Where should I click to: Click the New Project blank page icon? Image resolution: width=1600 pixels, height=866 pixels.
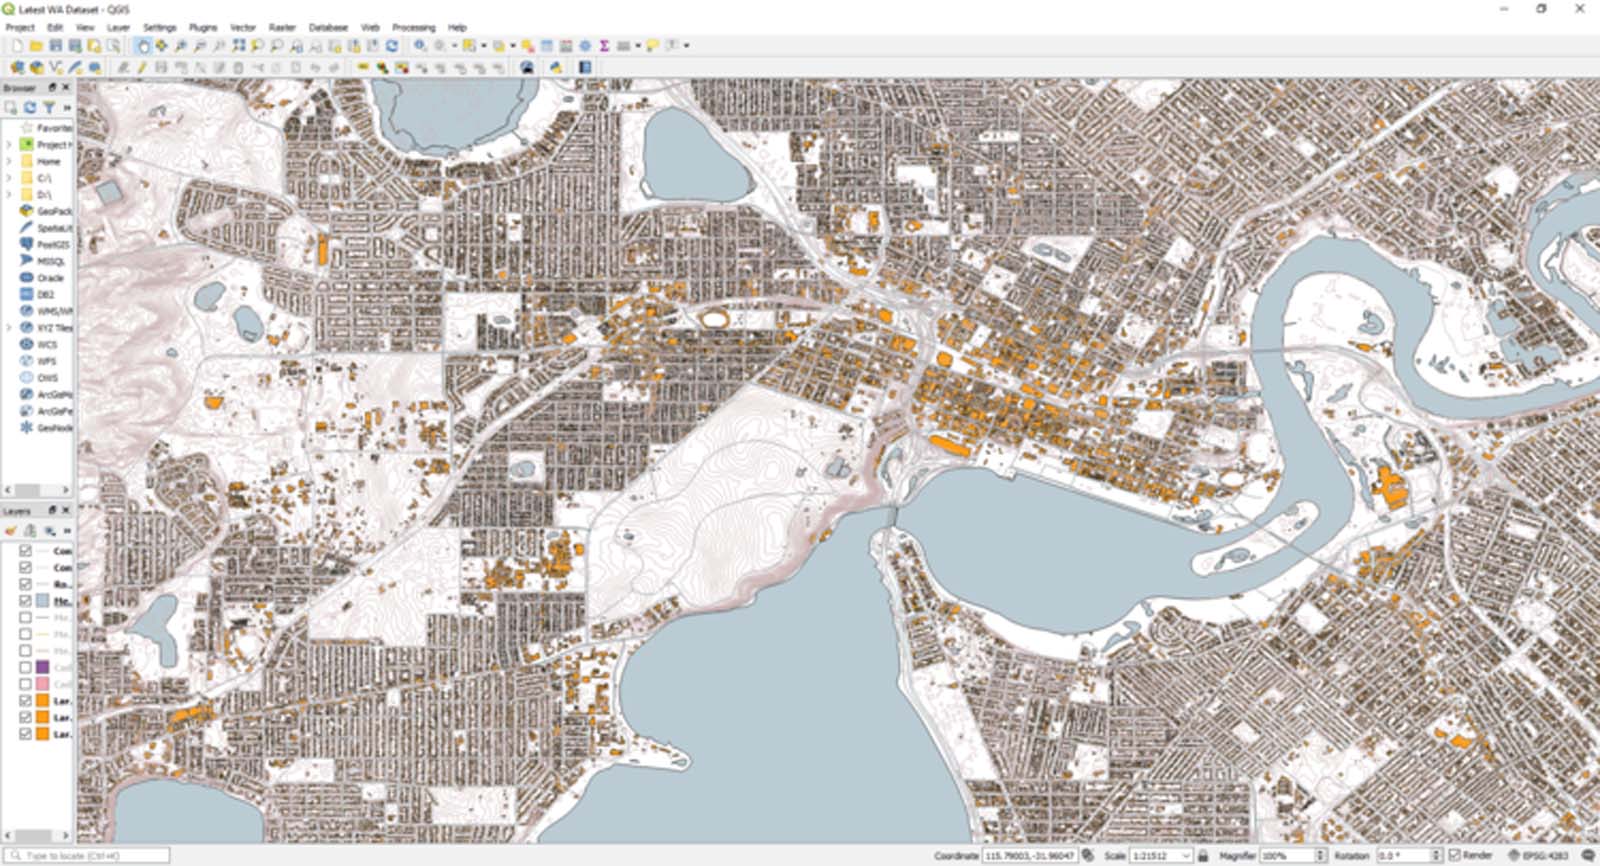click(17, 46)
